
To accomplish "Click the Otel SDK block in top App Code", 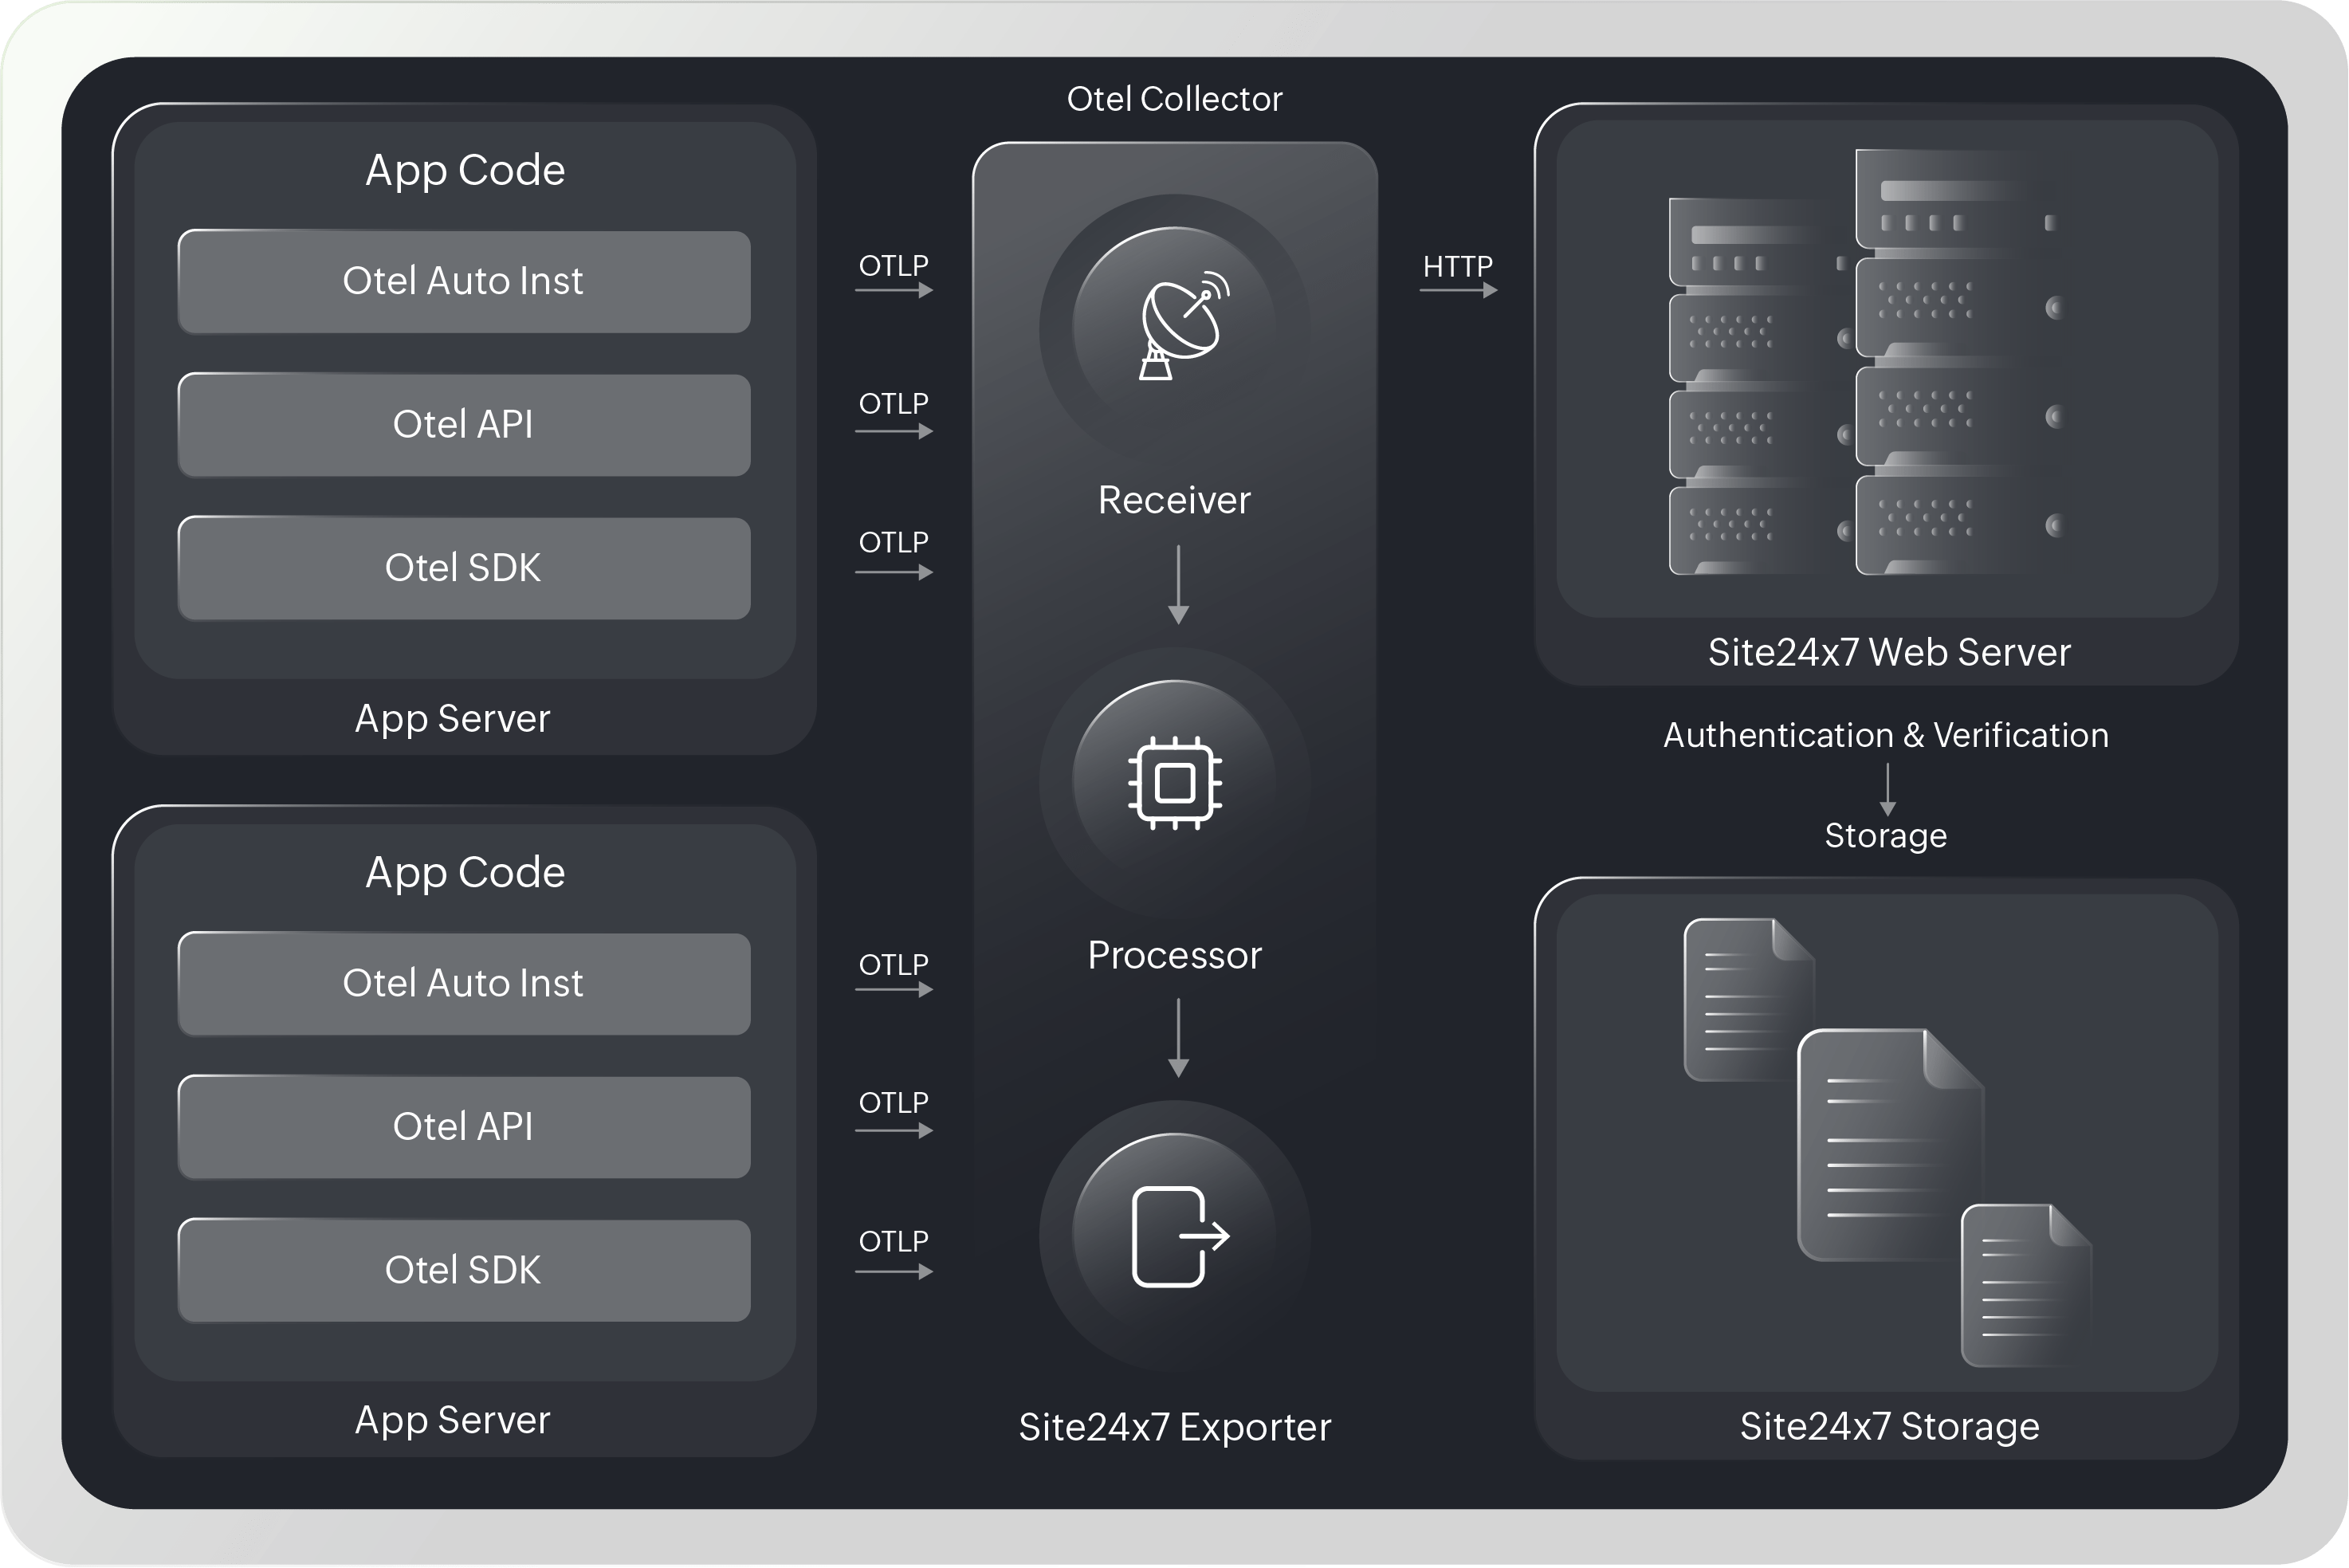I will click(x=463, y=568).
